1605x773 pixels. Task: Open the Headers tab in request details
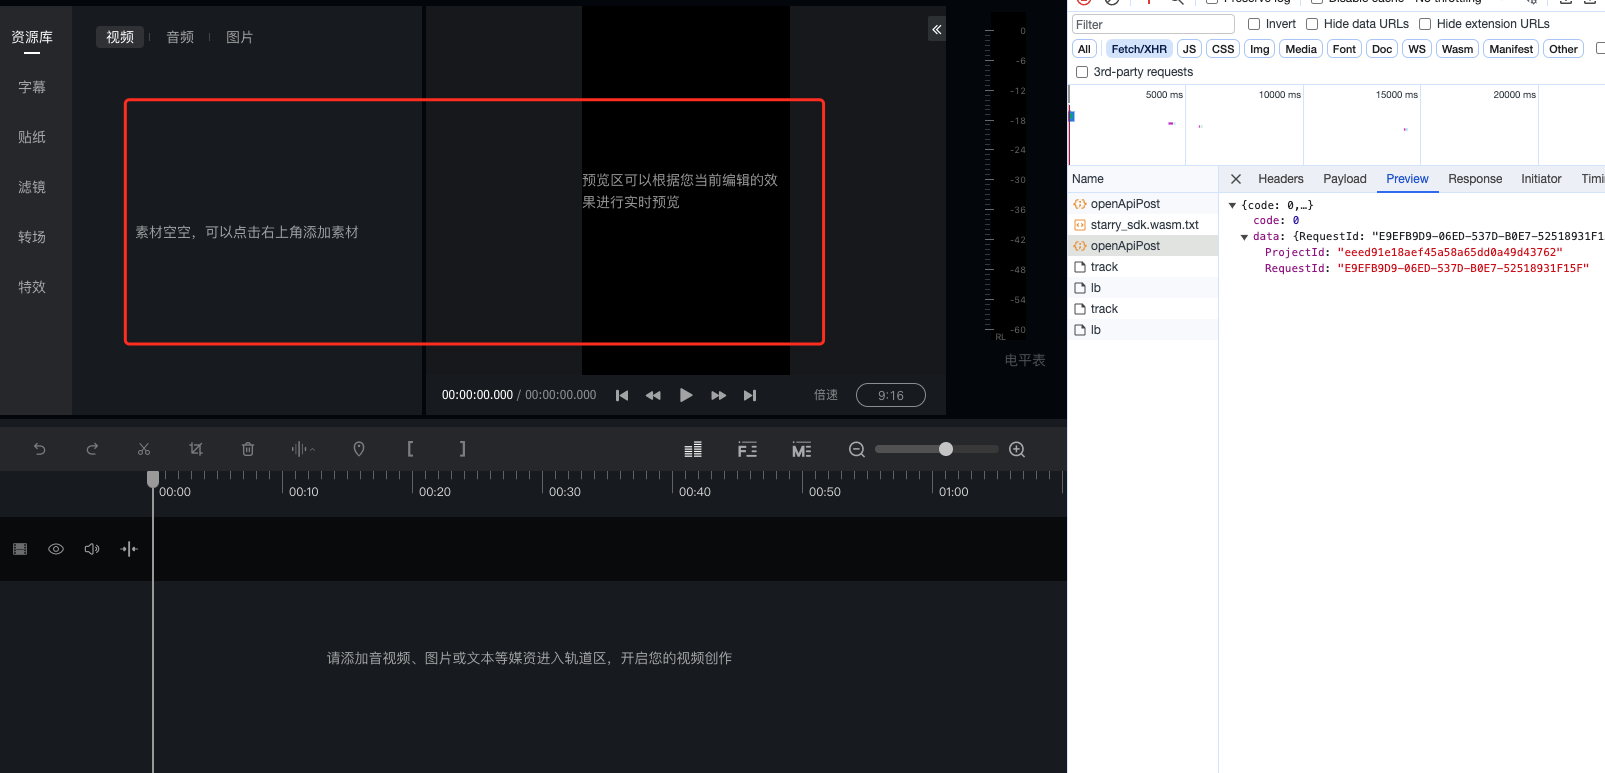pos(1281,179)
